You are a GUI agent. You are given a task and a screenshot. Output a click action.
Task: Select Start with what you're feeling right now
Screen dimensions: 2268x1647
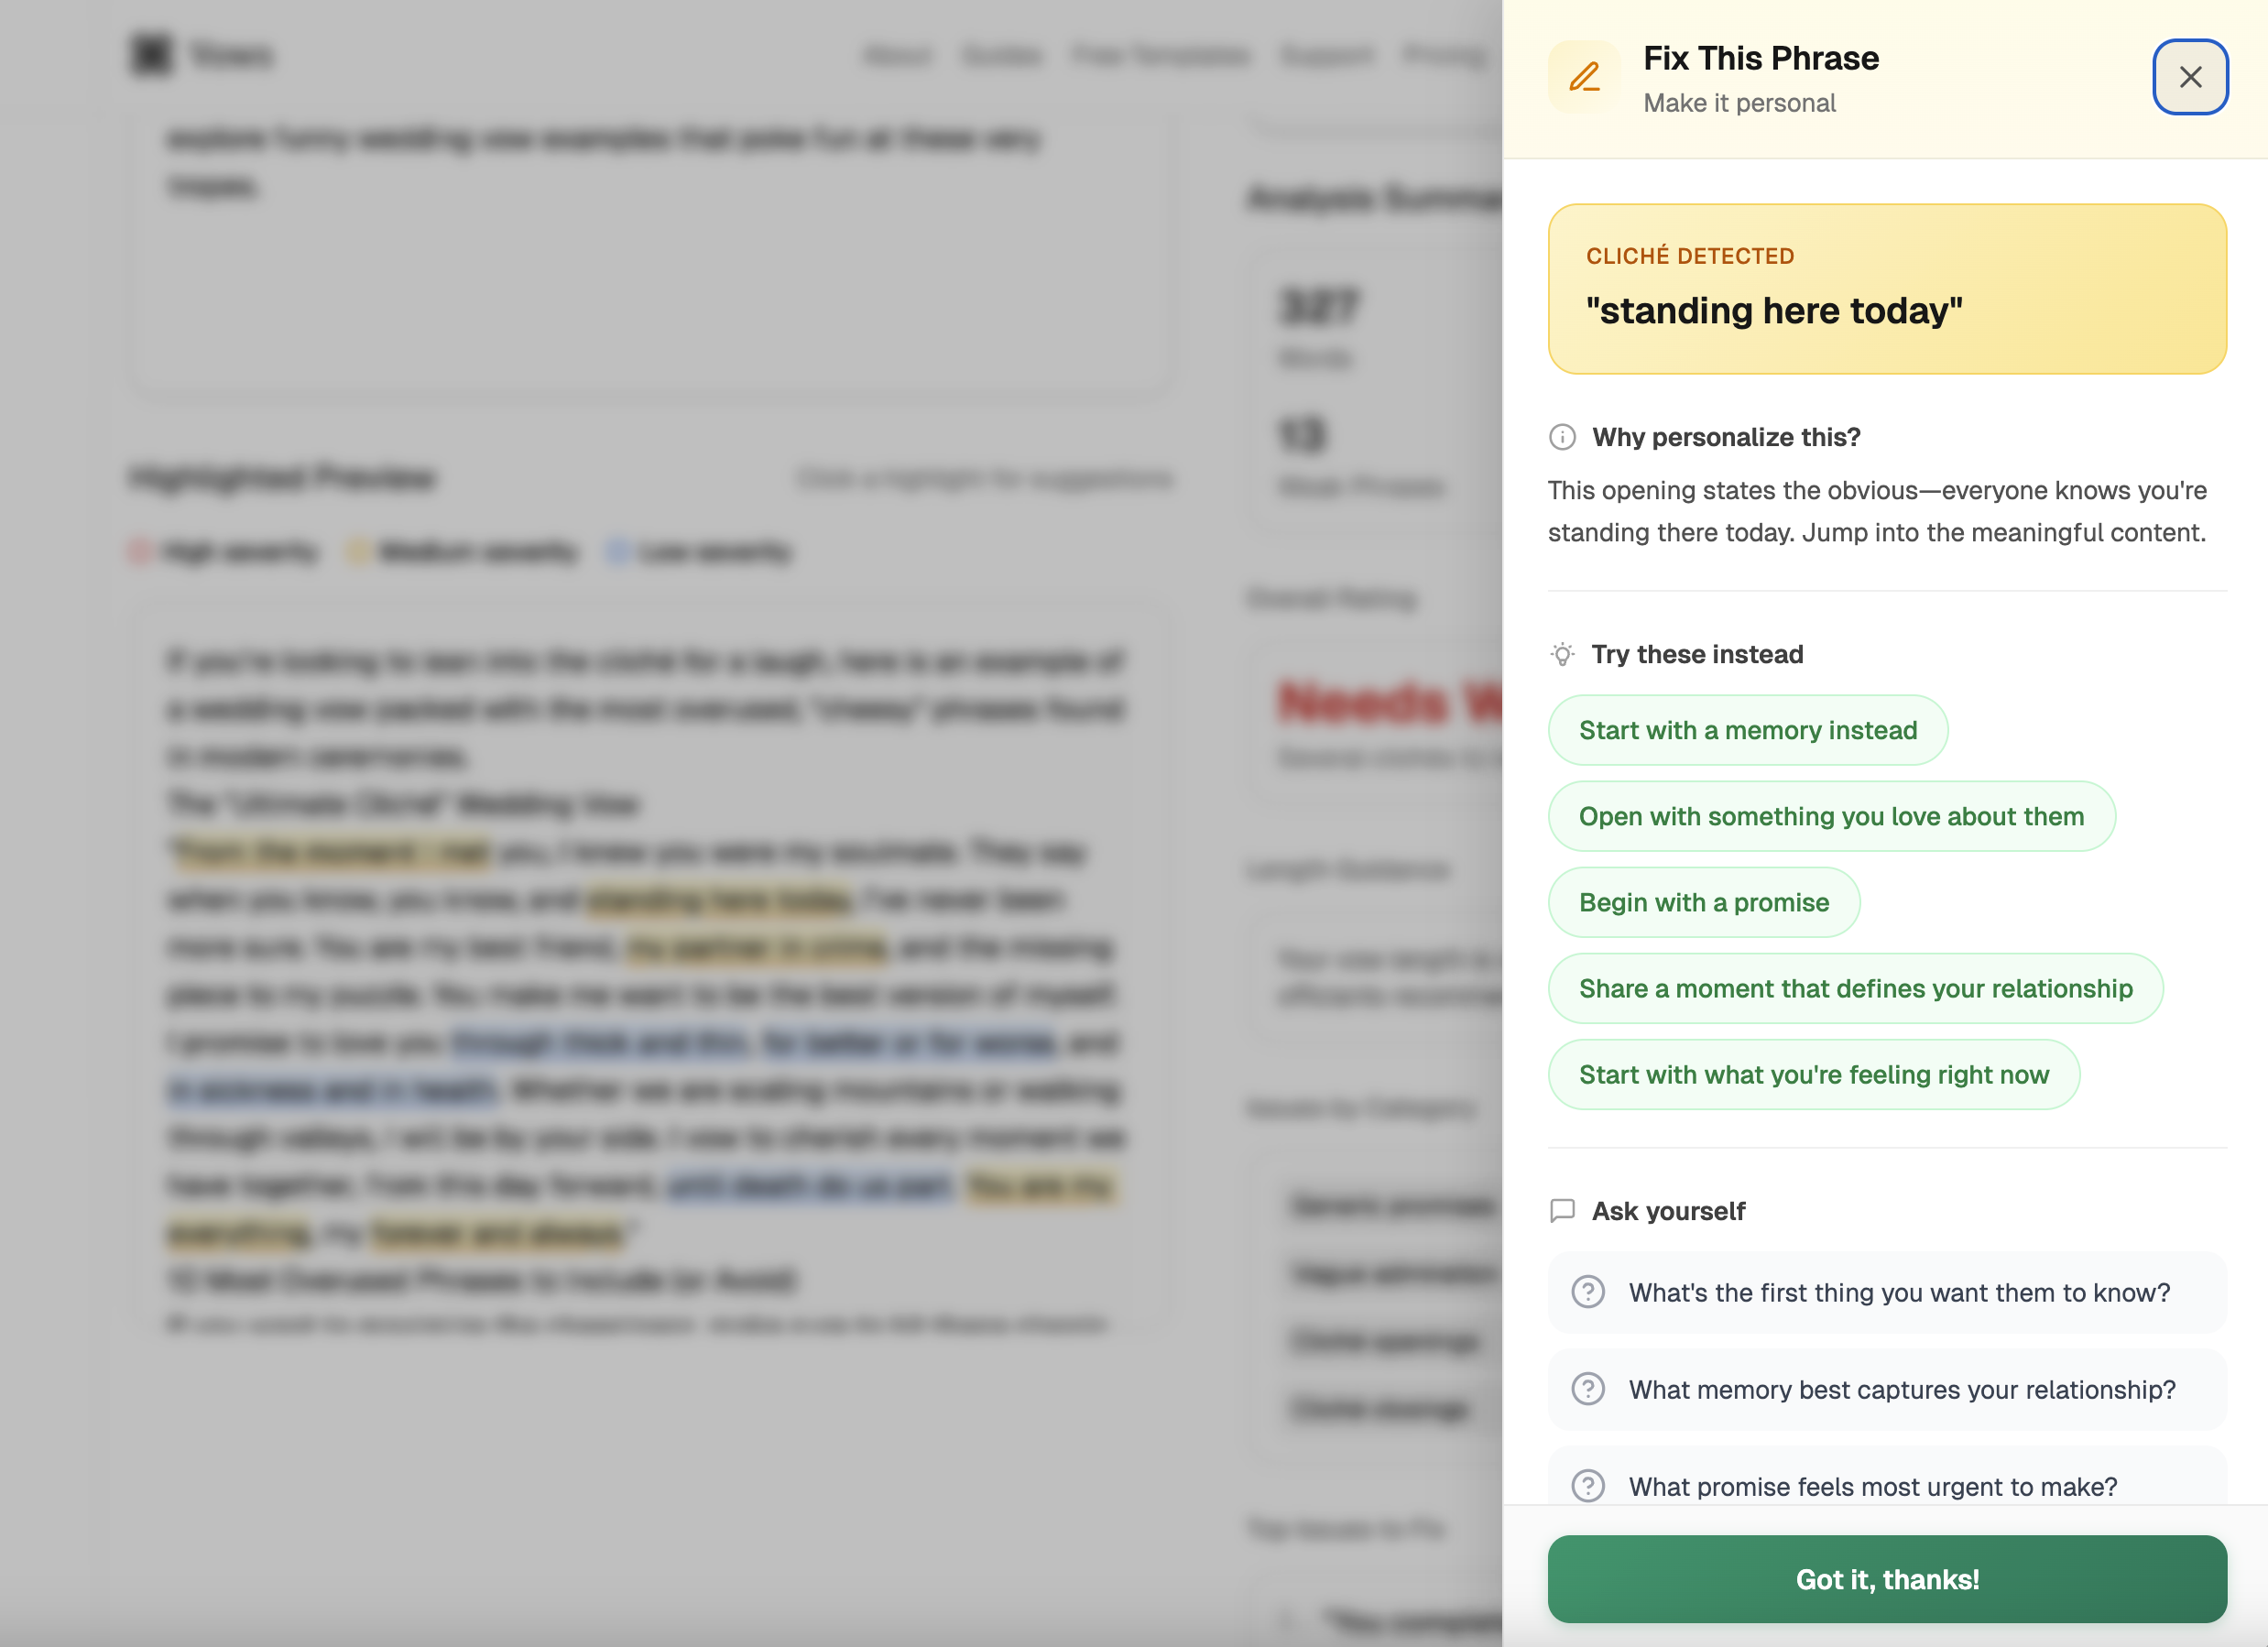pos(1813,1074)
